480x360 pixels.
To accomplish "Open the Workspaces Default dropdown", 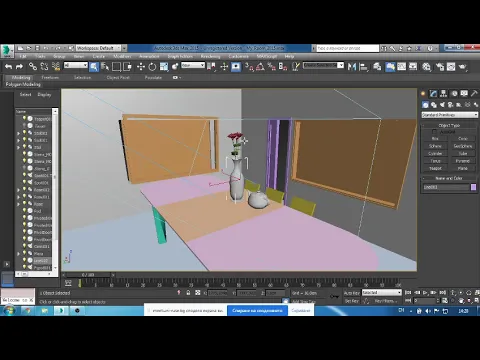I will coord(98,48).
